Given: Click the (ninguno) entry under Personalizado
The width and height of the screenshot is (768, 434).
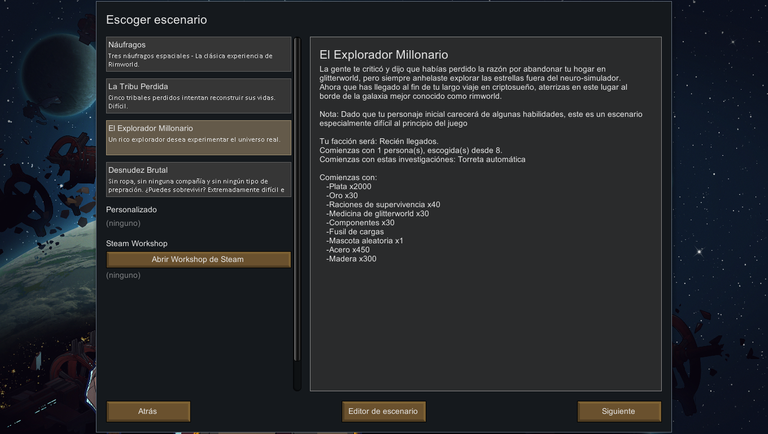Looking at the screenshot, I should click(x=123, y=223).
